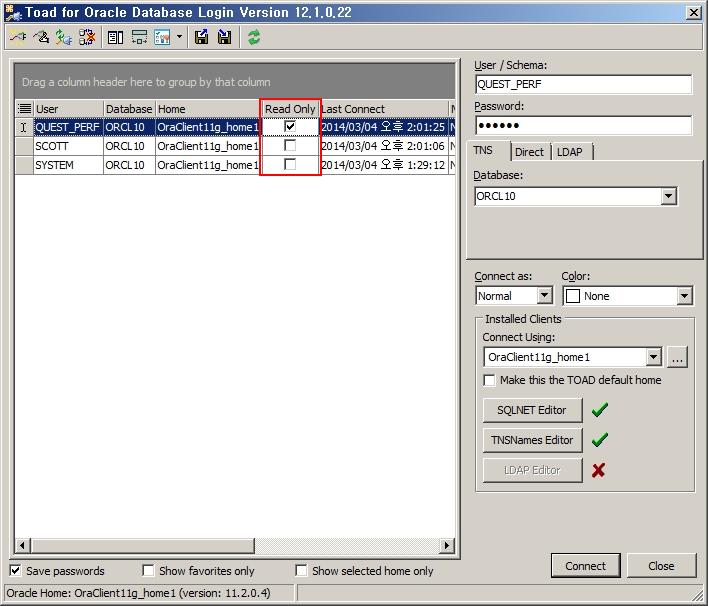Open the arrow beside checklist options icon
708x606 pixels.
pyautogui.click(x=179, y=37)
